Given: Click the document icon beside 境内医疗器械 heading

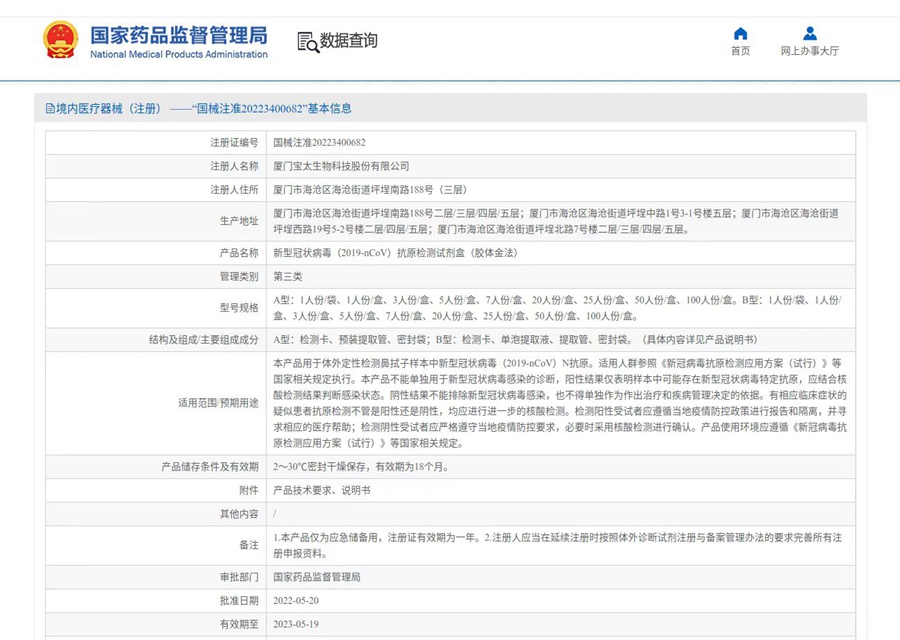Looking at the screenshot, I should [49, 108].
